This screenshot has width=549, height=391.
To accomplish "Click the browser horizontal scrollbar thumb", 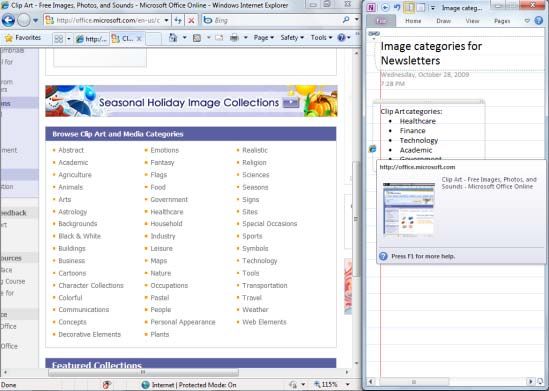I will click(143, 372).
